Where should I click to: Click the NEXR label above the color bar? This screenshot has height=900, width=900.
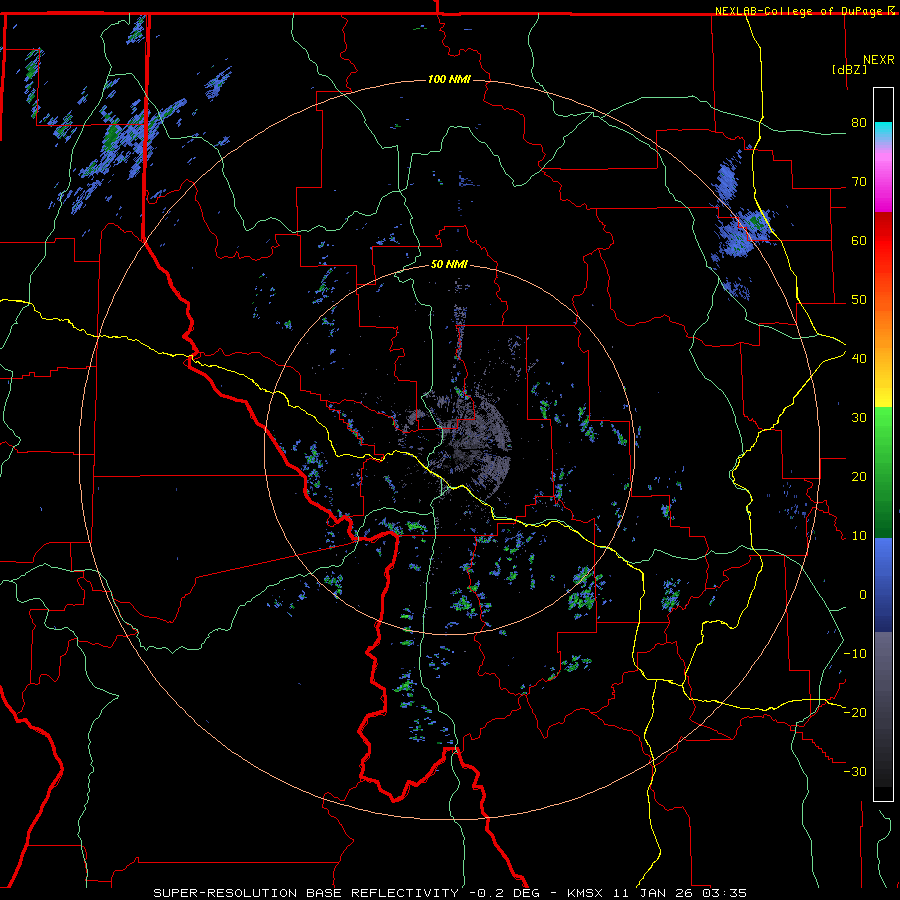[879, 60]
